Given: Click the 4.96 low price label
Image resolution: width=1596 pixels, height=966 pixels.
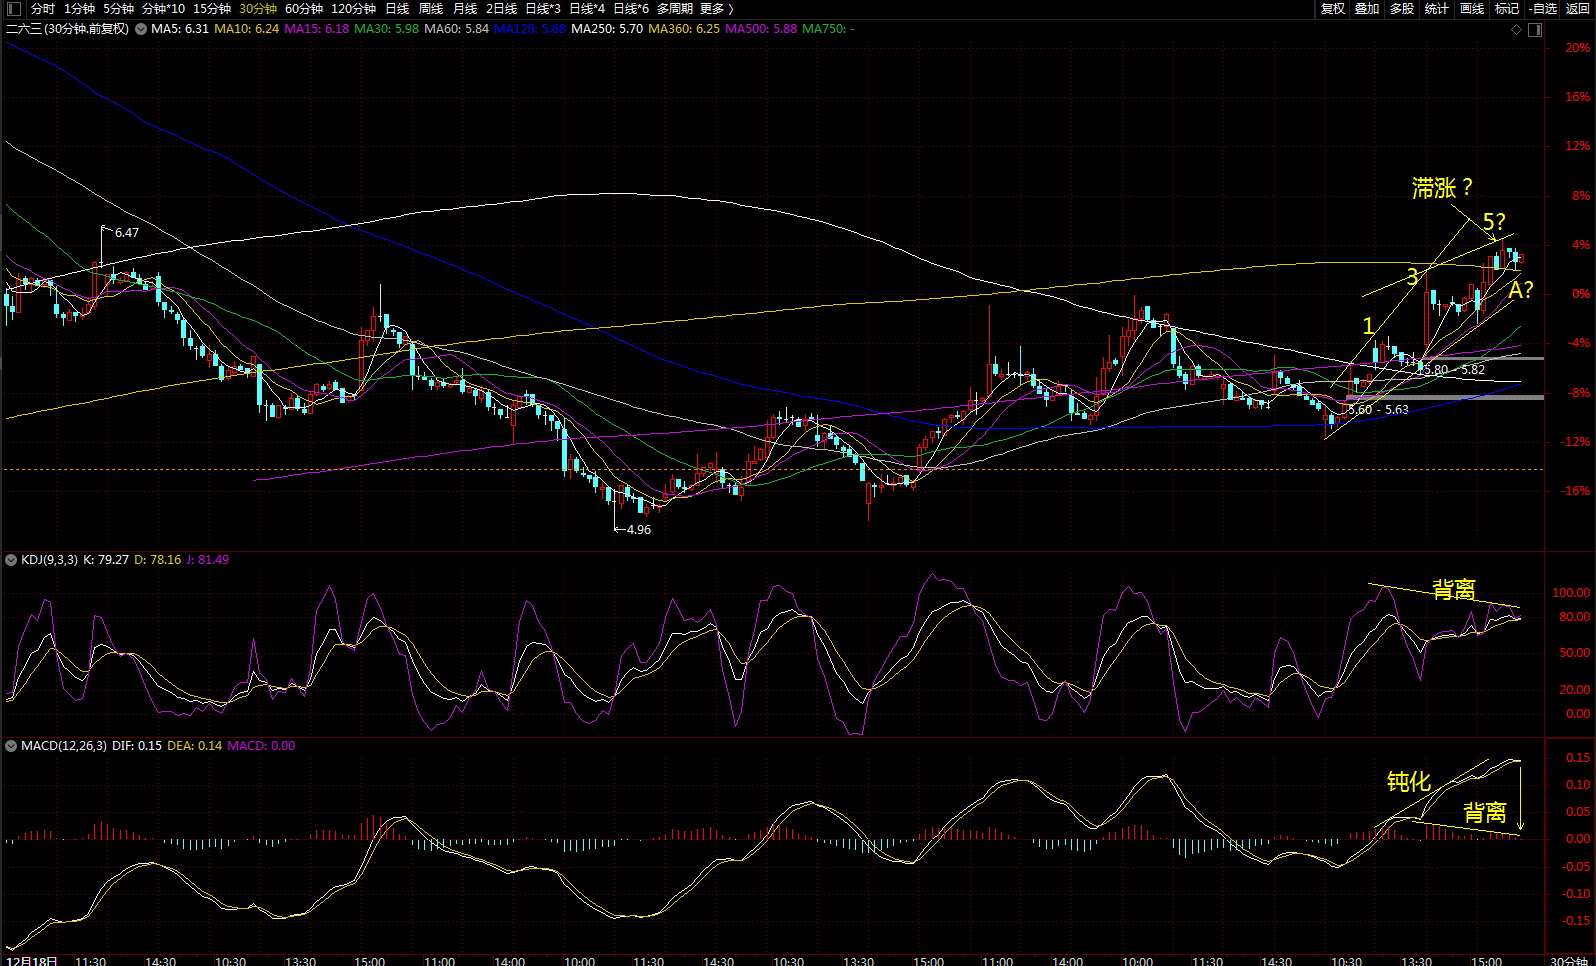Looking at the screenshot, I should (638, 530).
